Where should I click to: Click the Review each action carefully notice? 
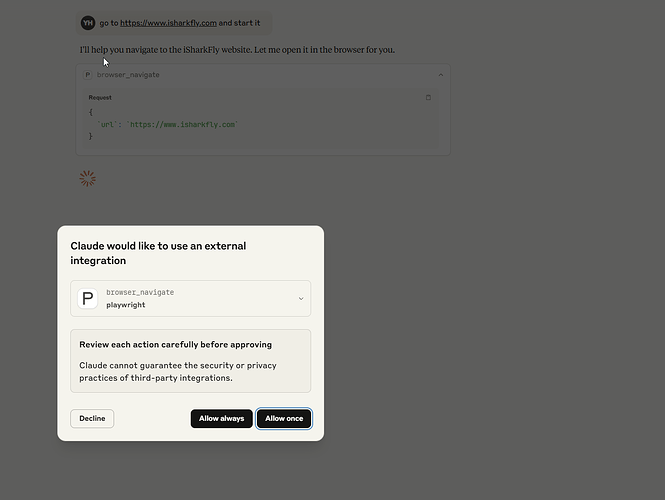[190, 361]
